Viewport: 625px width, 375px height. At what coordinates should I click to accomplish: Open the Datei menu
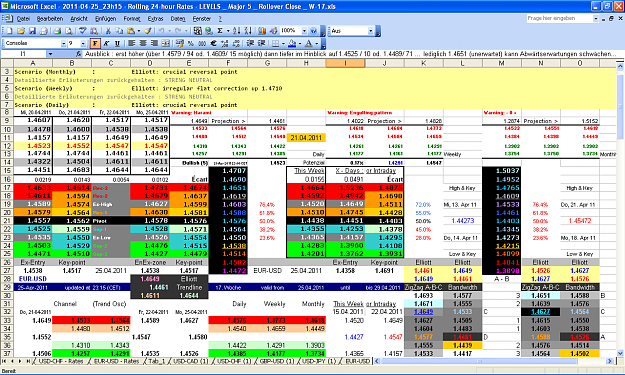tap(23, 18)
